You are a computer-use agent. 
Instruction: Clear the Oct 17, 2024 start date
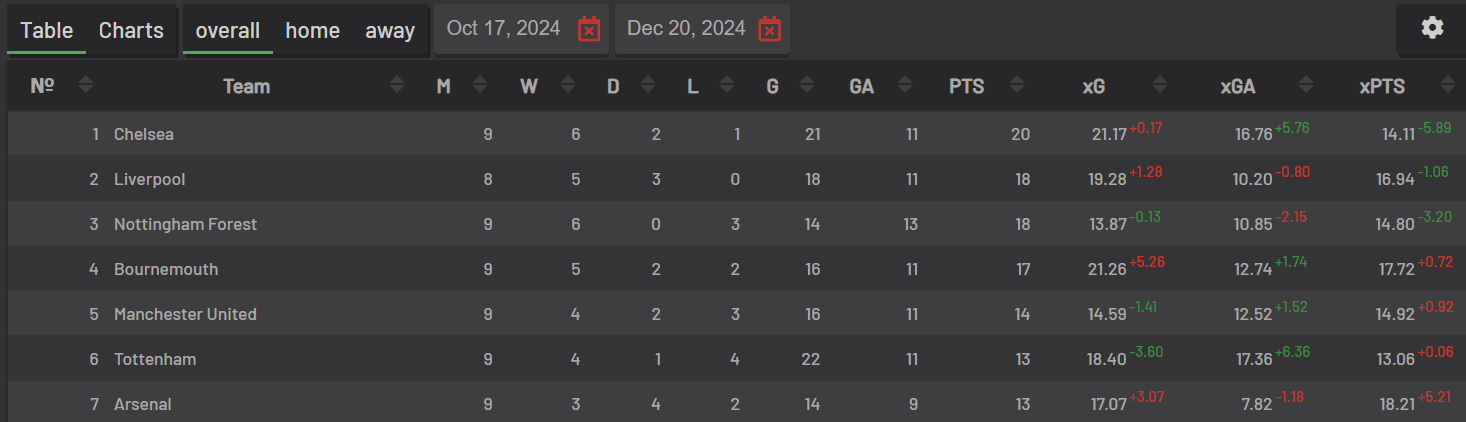[589, 29]
